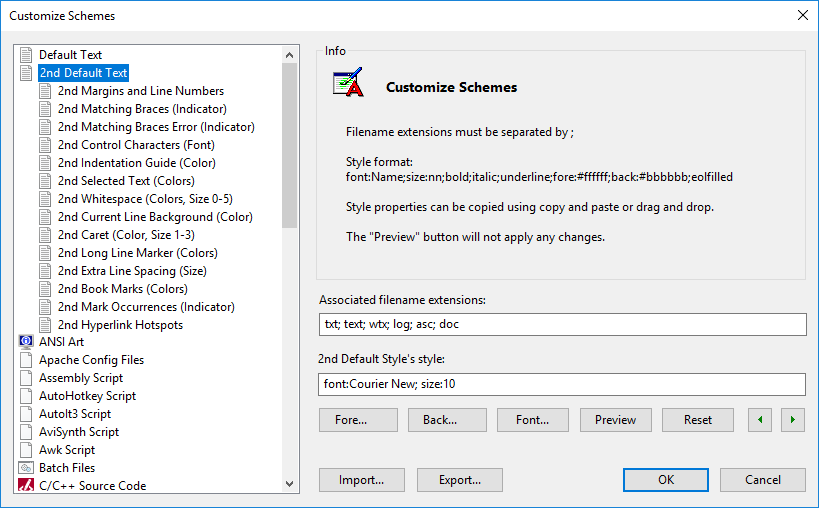Viewport: 819px width, 508px height.
Task: Select 2nd Matching Braces (Indicator)
Action: pos(142,109)
